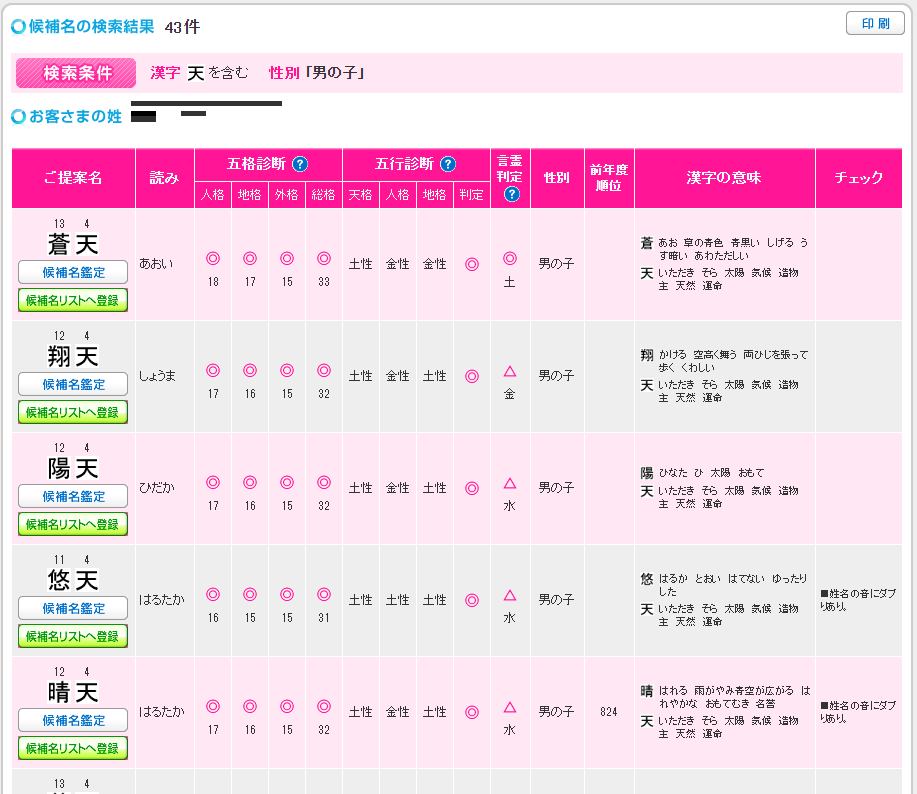Click the 性別 column header

tap(557, 178)
